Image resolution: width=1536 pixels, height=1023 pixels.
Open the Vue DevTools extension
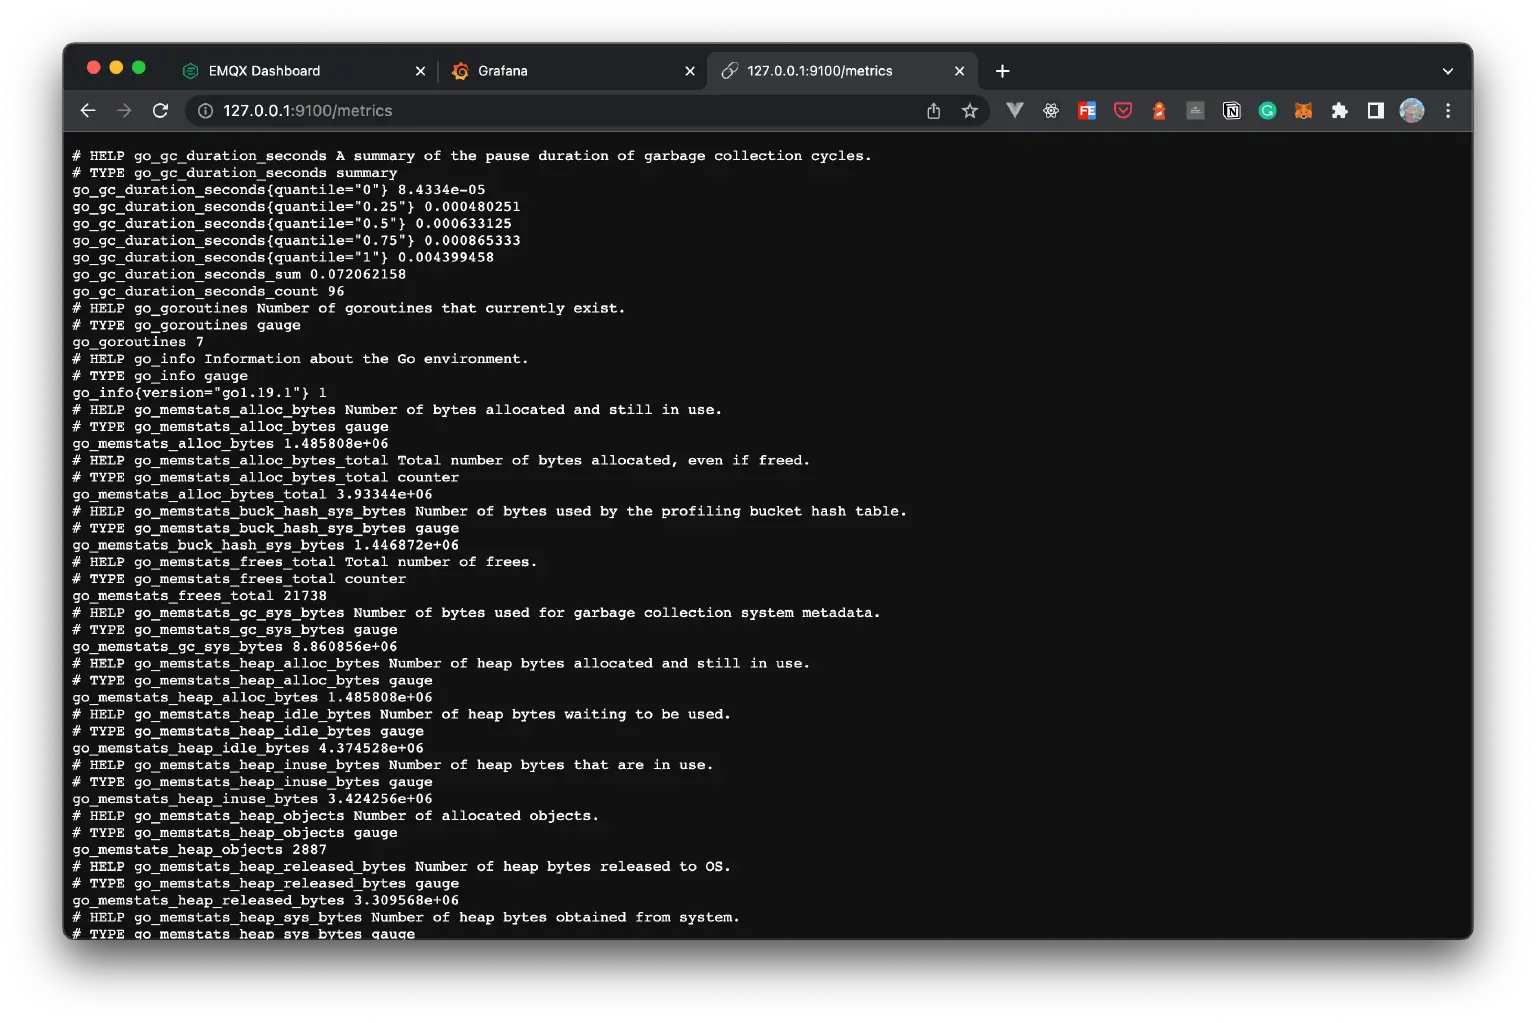1014,110
